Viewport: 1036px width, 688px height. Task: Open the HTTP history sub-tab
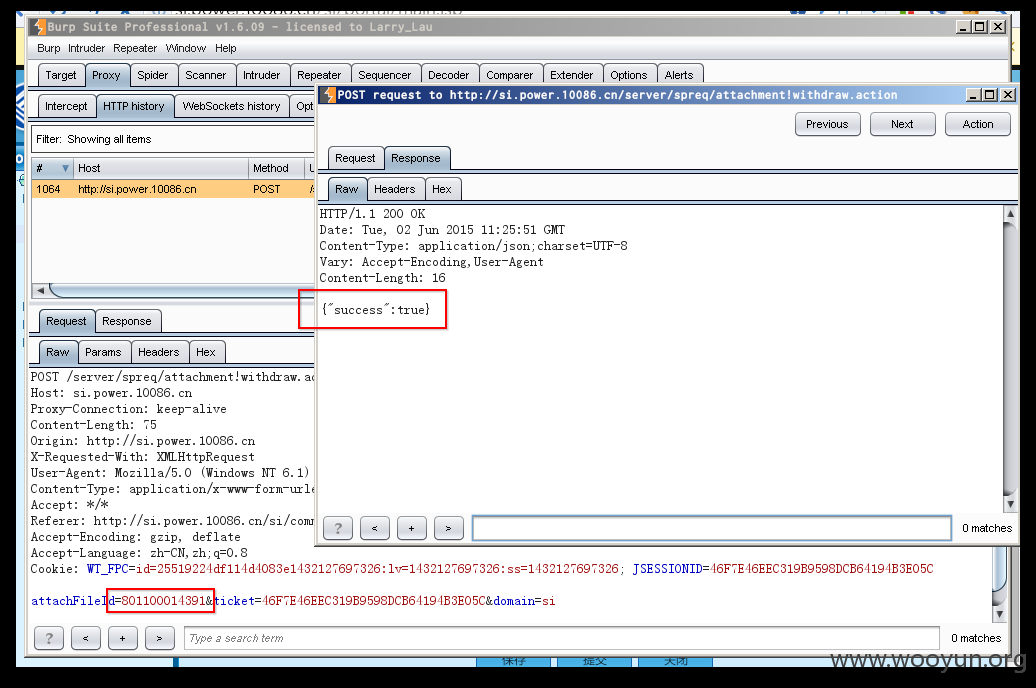point(133,106)
